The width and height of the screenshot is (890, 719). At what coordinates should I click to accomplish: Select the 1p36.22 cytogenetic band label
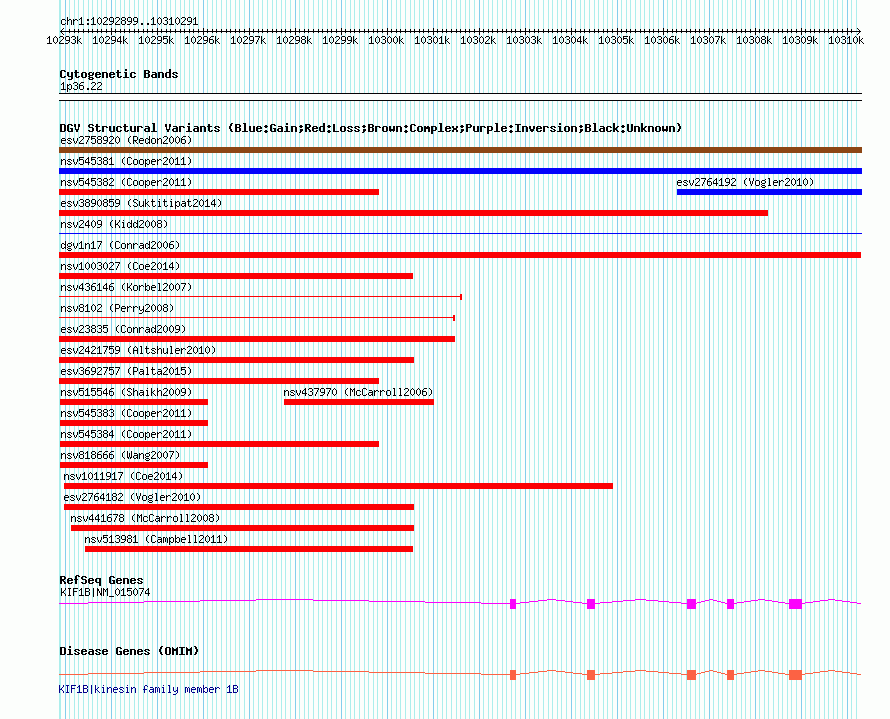pyautogui.click(x=81, y=86)
